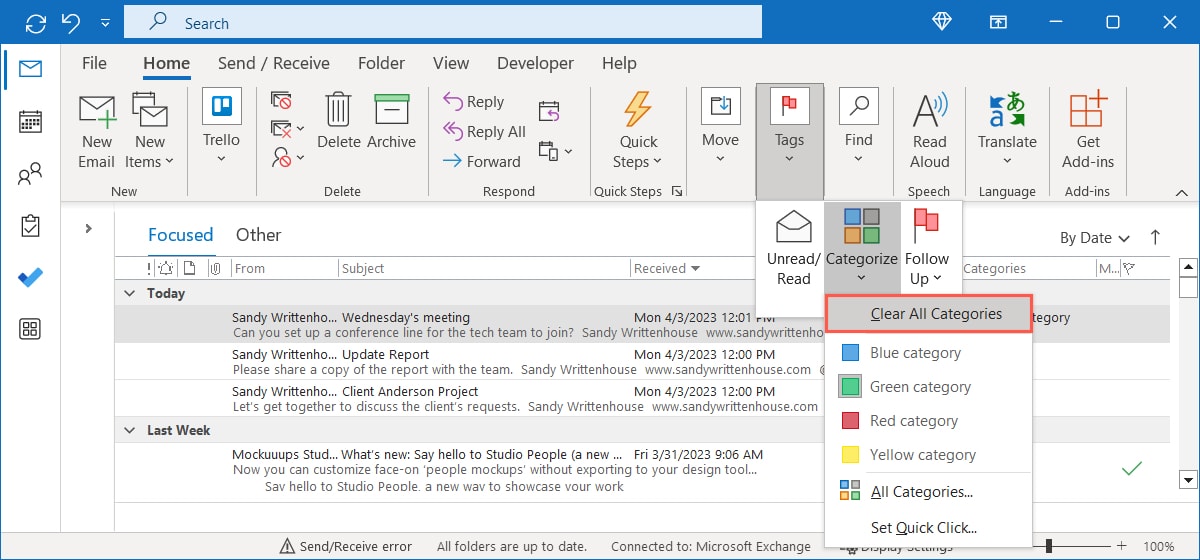Open the New Items dropdown
Image resolution: width=1200 pixels, height=560 pixels.
coord(150,131)
